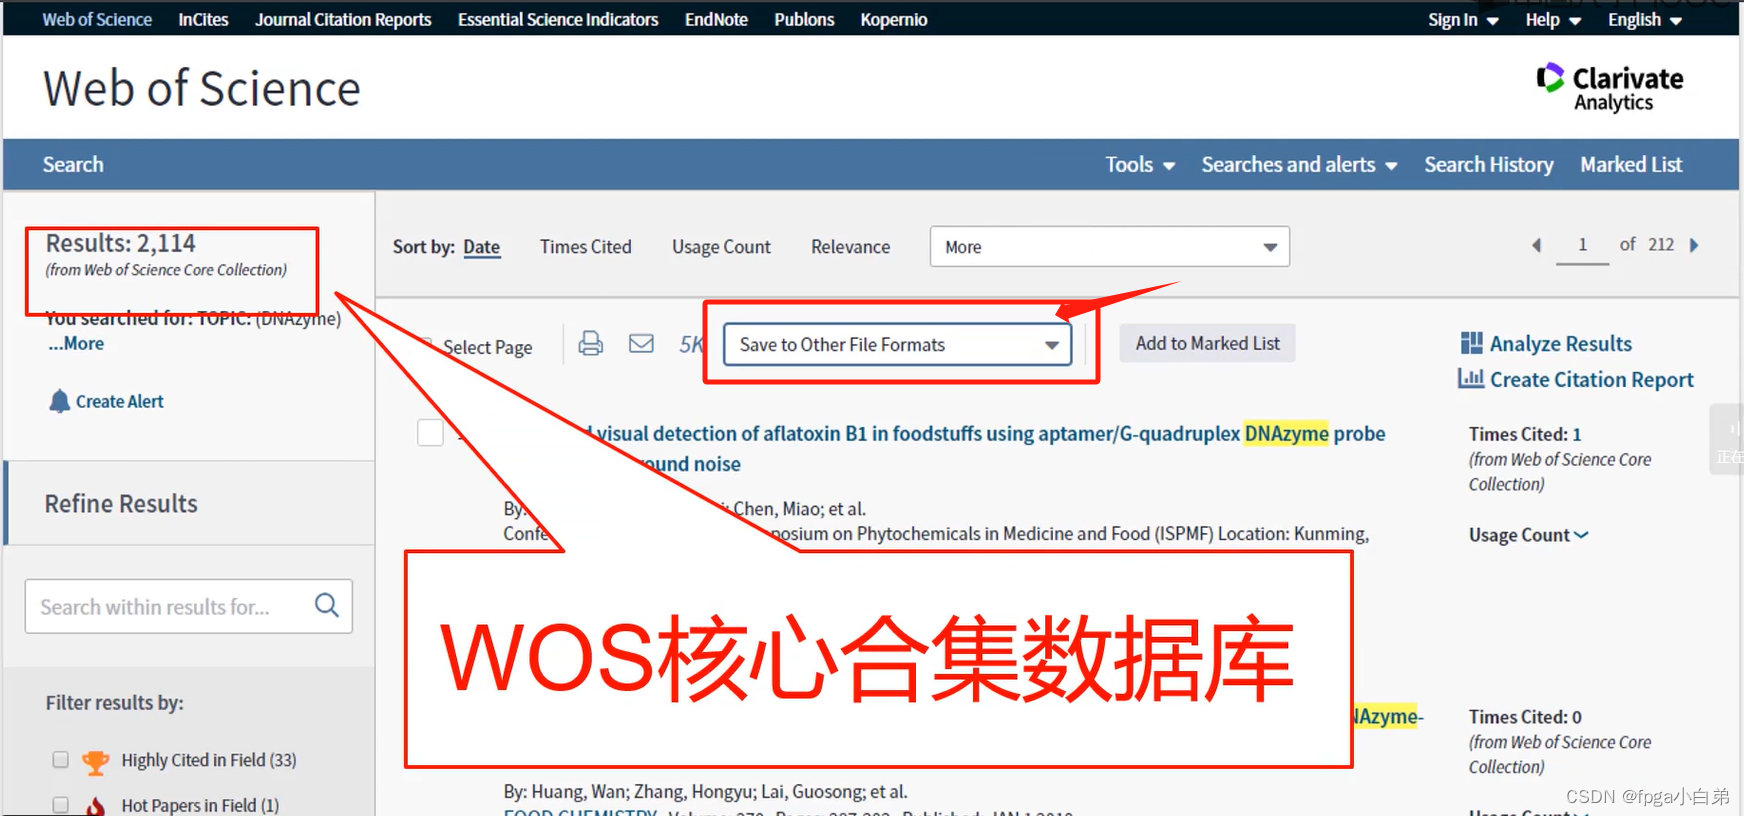1744x816 pixels.
Task: Expand the Tools menu
Action: click(x=1139, y=165)
